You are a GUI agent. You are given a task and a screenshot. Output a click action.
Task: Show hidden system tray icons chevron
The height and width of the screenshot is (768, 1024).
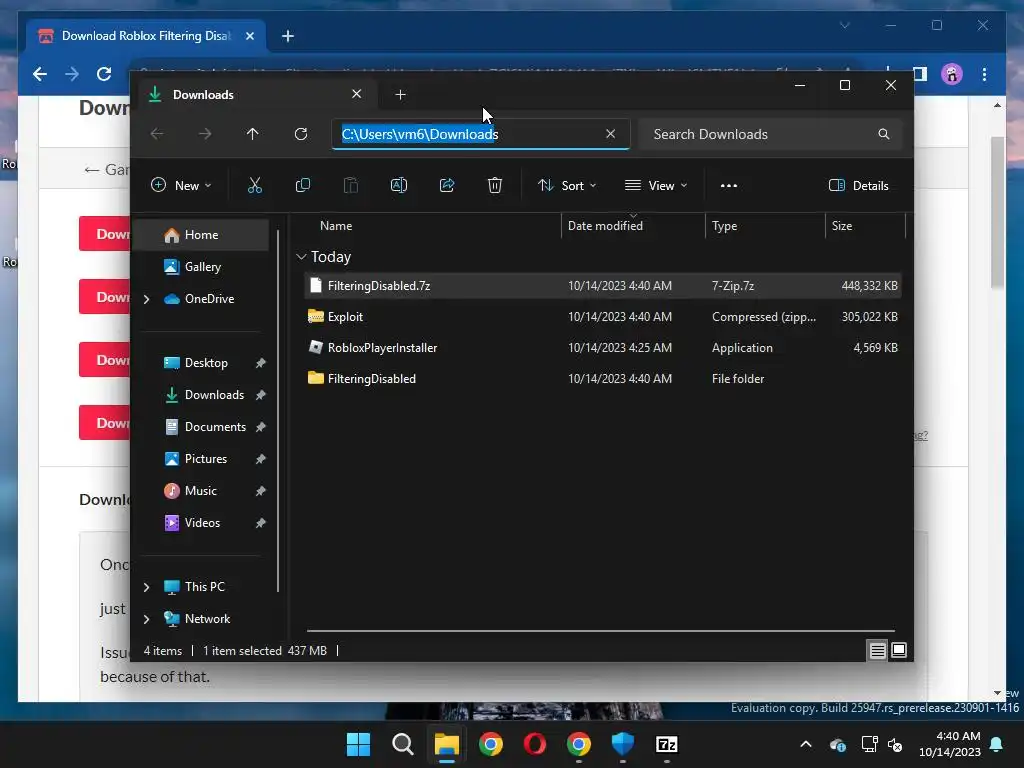(x=806, y=744)
